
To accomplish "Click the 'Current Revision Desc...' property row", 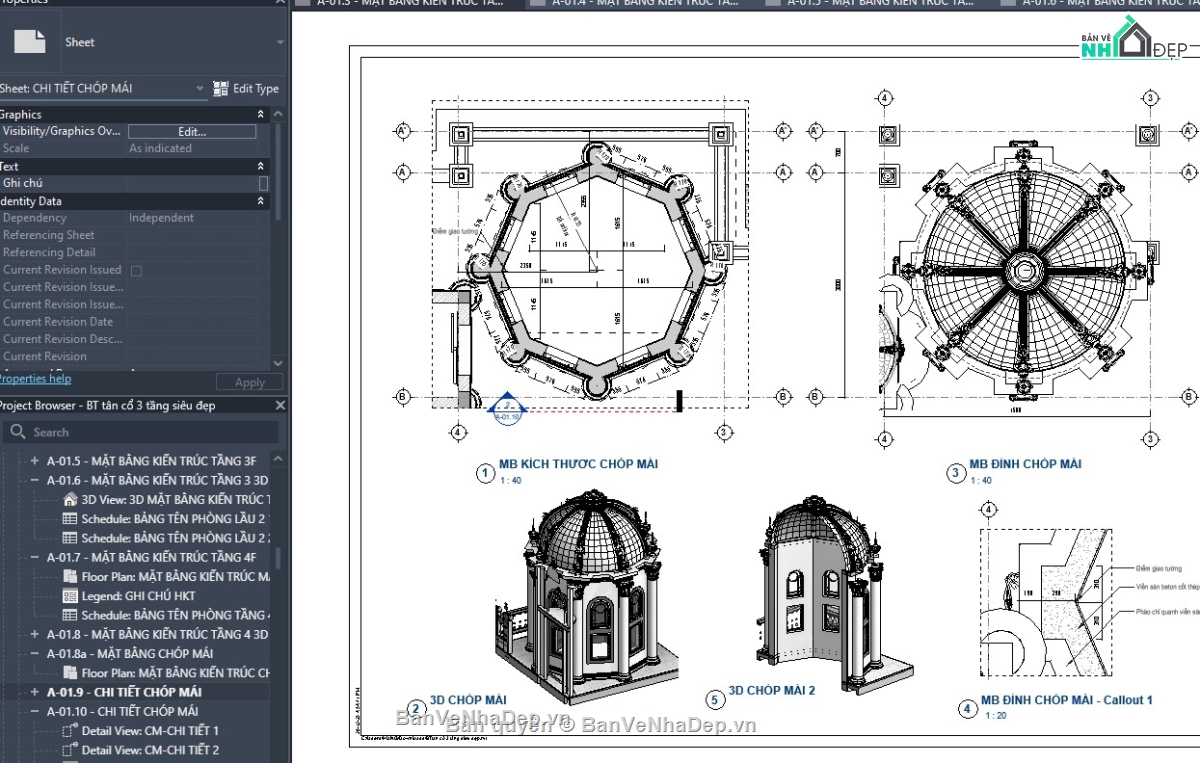I will pos(135,339).
